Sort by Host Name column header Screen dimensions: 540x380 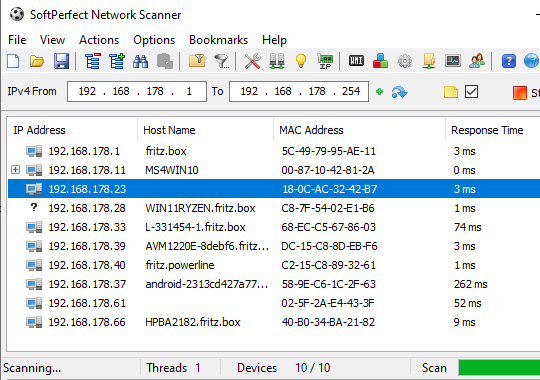205,130
